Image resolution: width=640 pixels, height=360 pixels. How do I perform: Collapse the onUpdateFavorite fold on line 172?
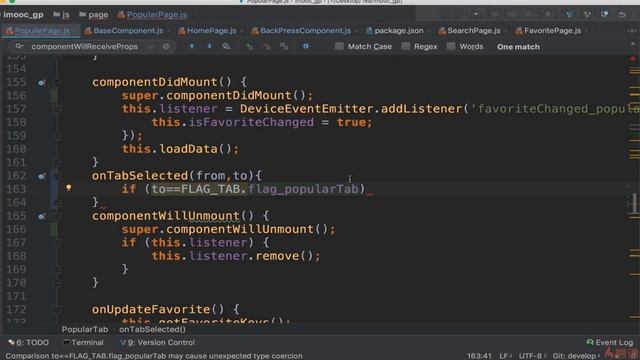pyautogui.click(x=57, y=310)
